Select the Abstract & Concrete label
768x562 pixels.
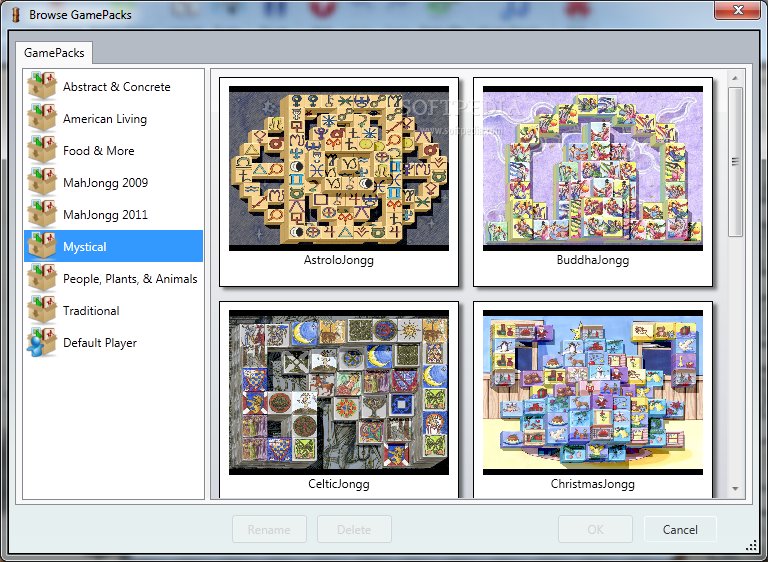tap(117, 87)
